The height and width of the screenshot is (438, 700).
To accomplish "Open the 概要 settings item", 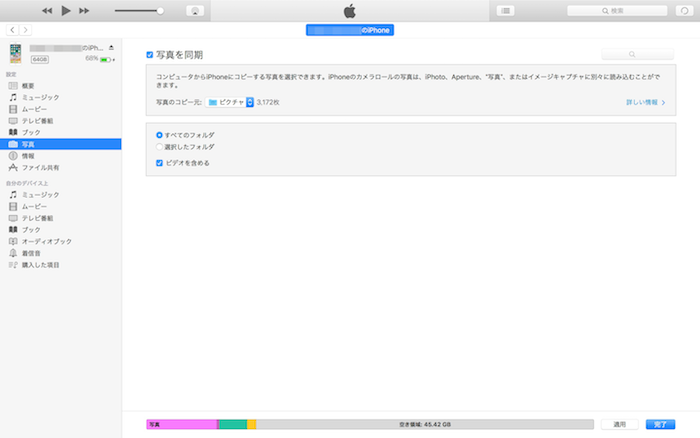I will pyautogui.click(x=61, y=86).
